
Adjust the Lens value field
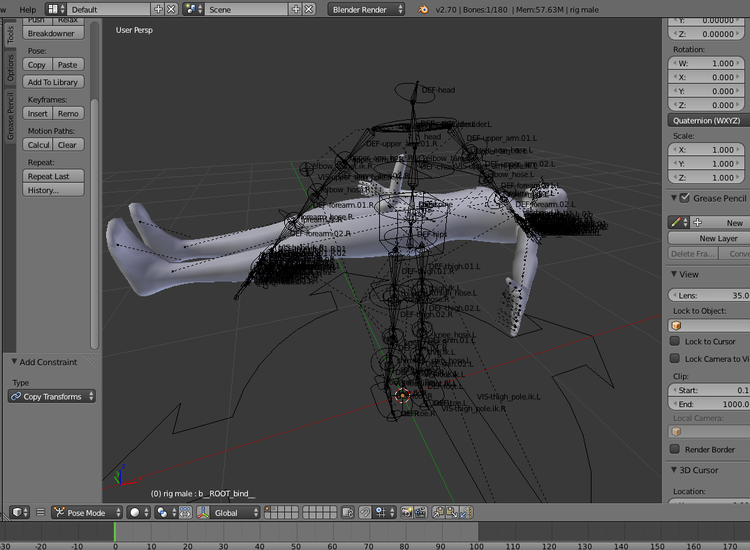pos(708,295)
